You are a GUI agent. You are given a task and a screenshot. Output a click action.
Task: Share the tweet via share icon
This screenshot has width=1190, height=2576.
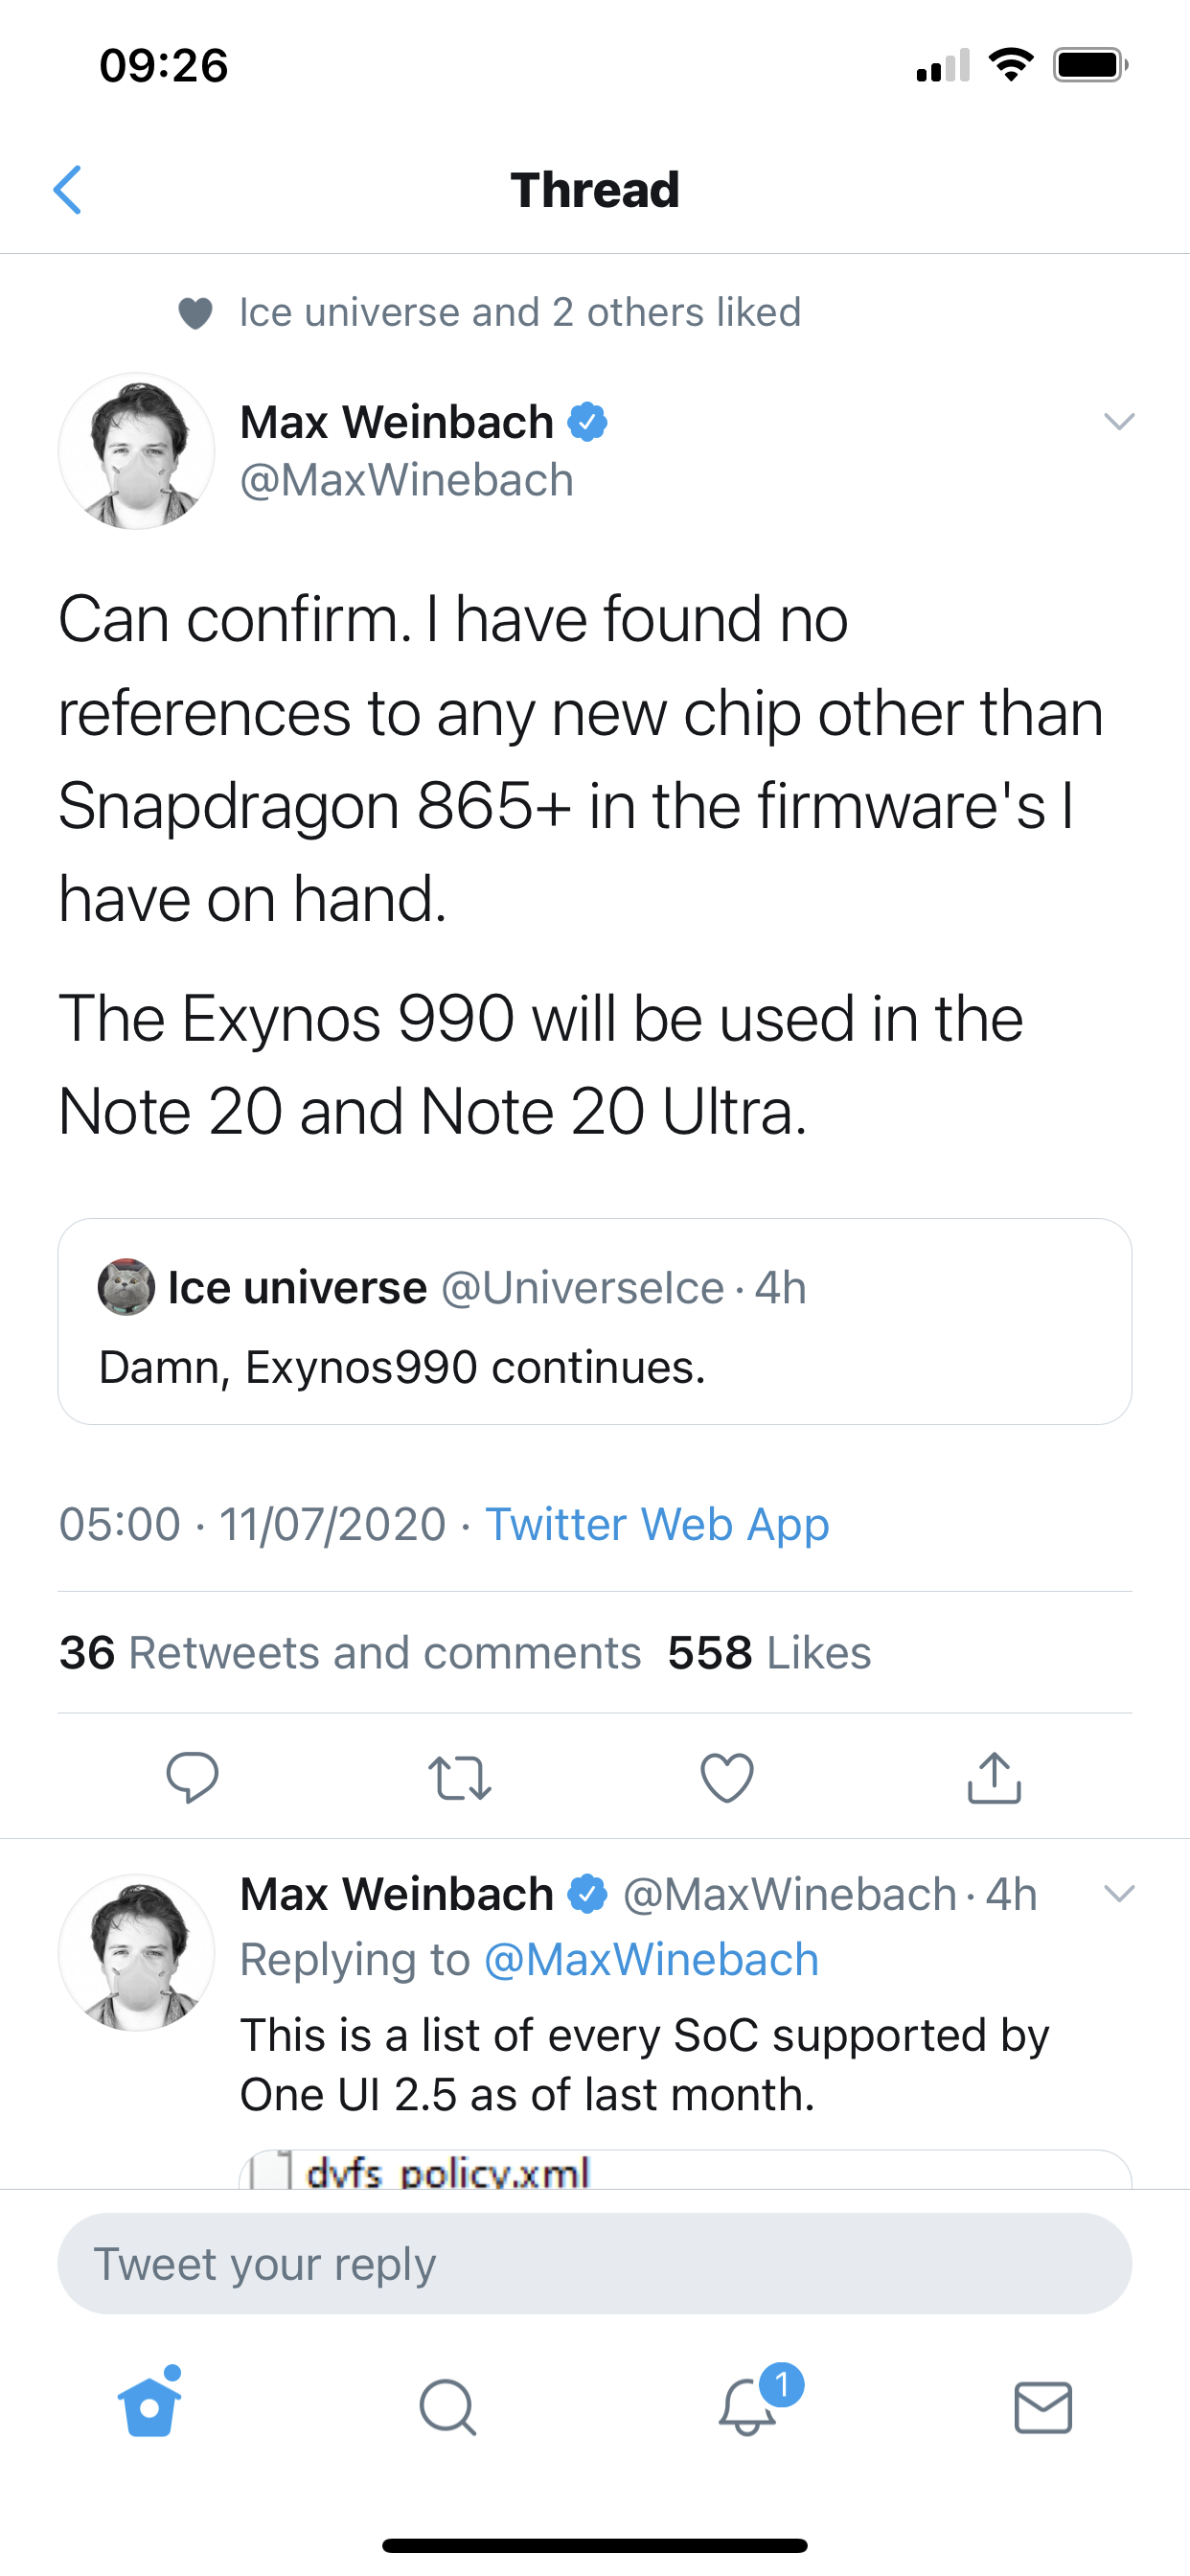994,1777
